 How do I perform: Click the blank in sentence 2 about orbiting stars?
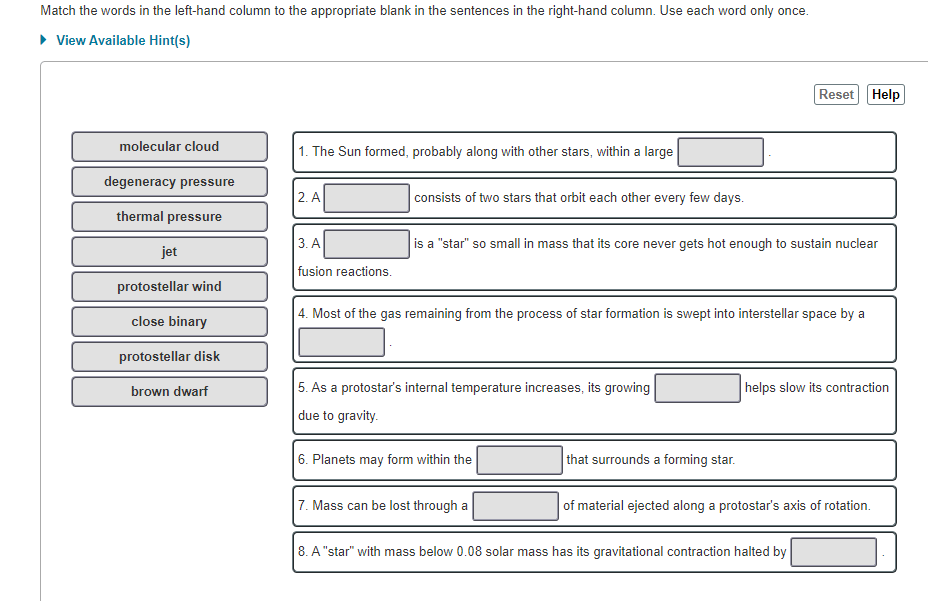click(366, 198)
